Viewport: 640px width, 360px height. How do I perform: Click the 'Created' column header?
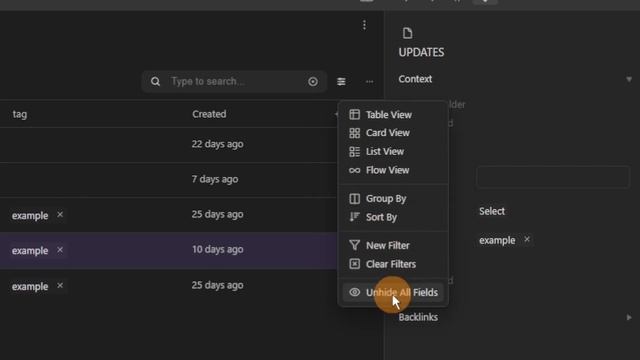point(209,114)
